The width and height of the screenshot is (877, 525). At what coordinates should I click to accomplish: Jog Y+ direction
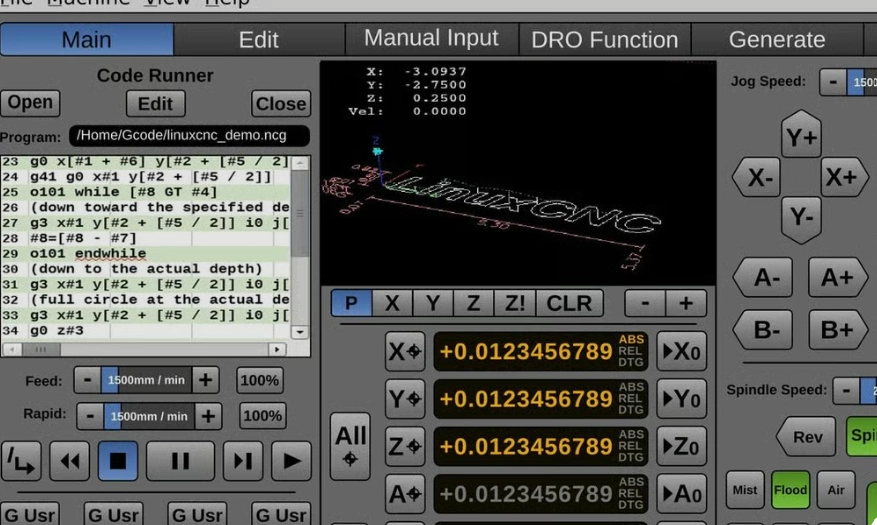tap(801, 134)
